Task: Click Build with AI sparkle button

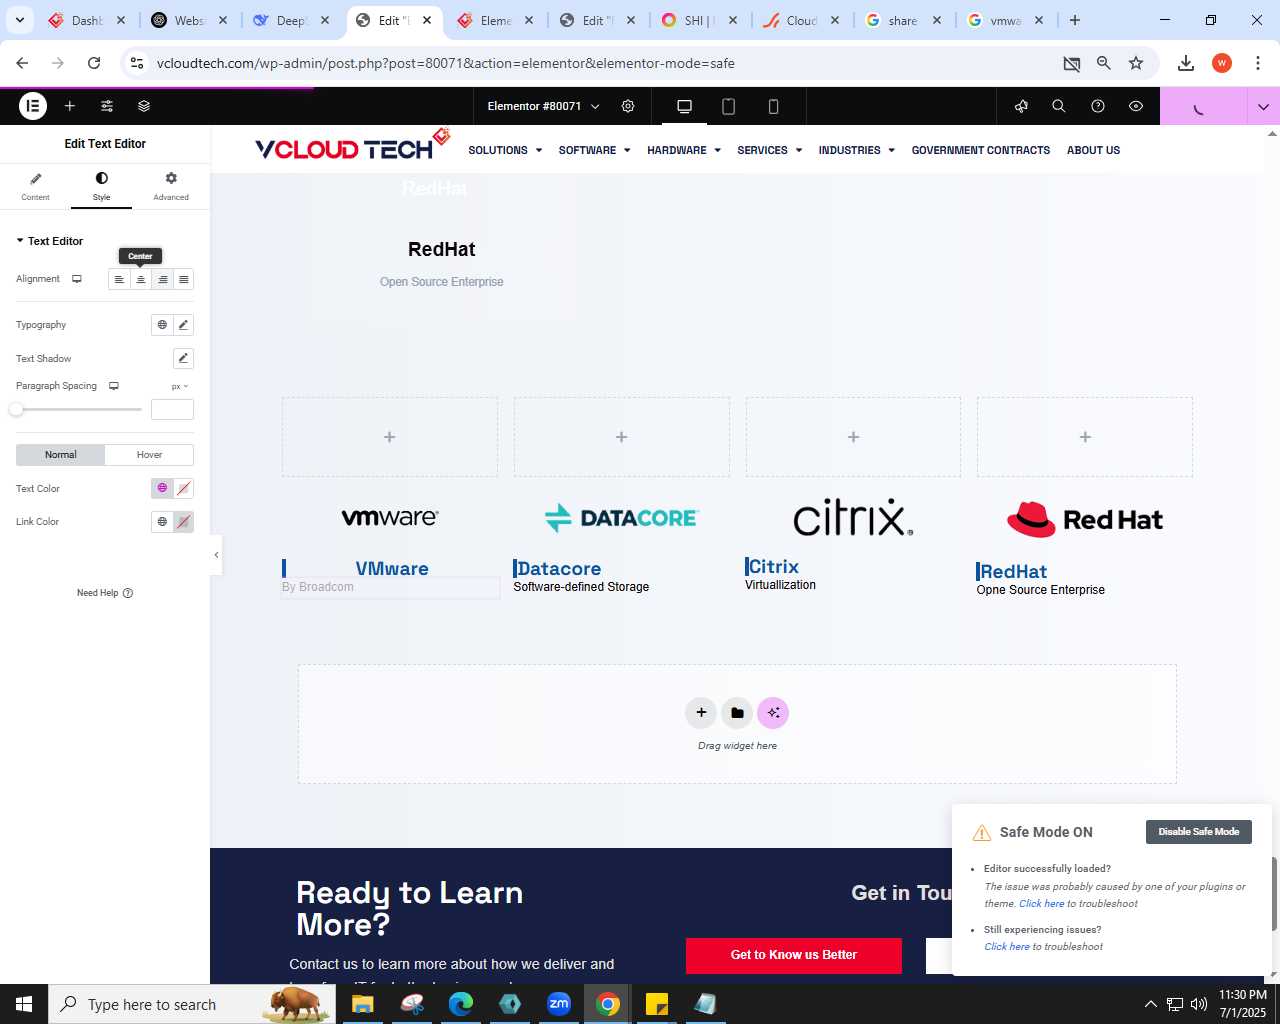Action: [773, 713]
